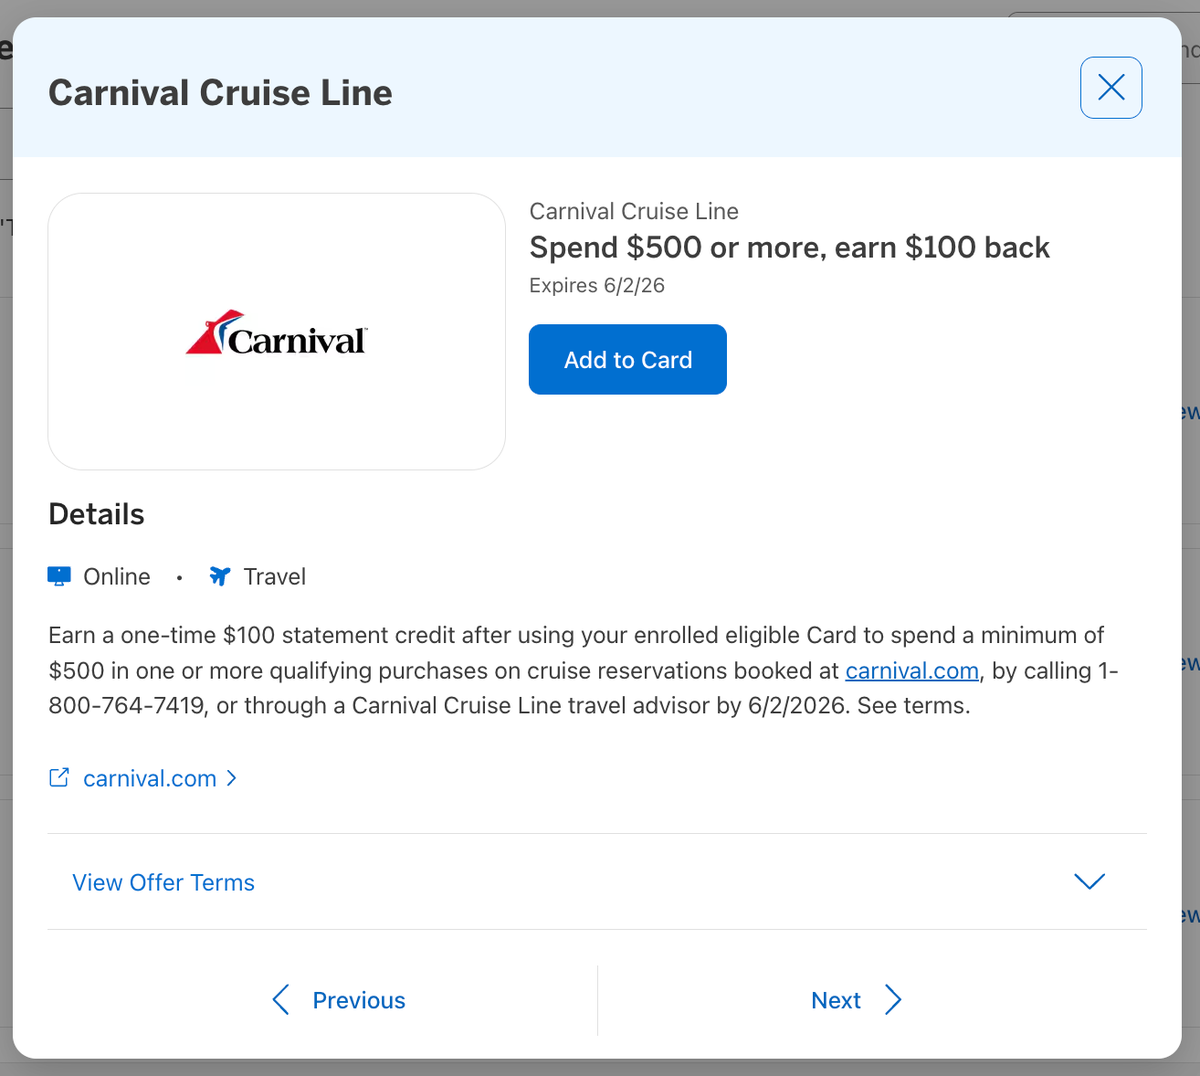Open the carnival.com link below the description
Screen dimensions: 1200x1076
150,778
